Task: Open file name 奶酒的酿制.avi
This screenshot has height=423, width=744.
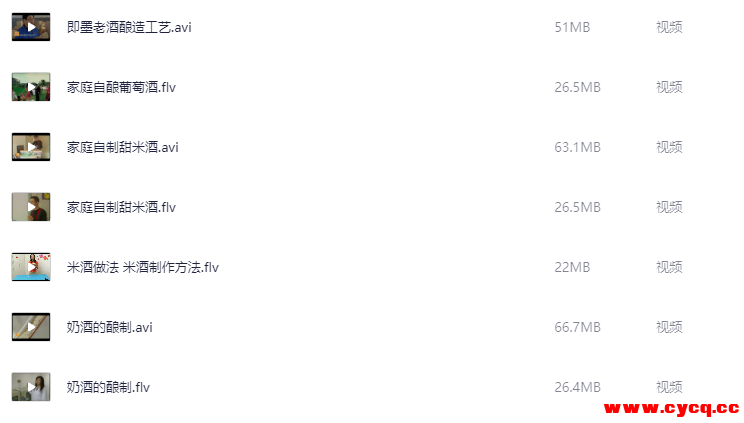Action: (109, 327)
